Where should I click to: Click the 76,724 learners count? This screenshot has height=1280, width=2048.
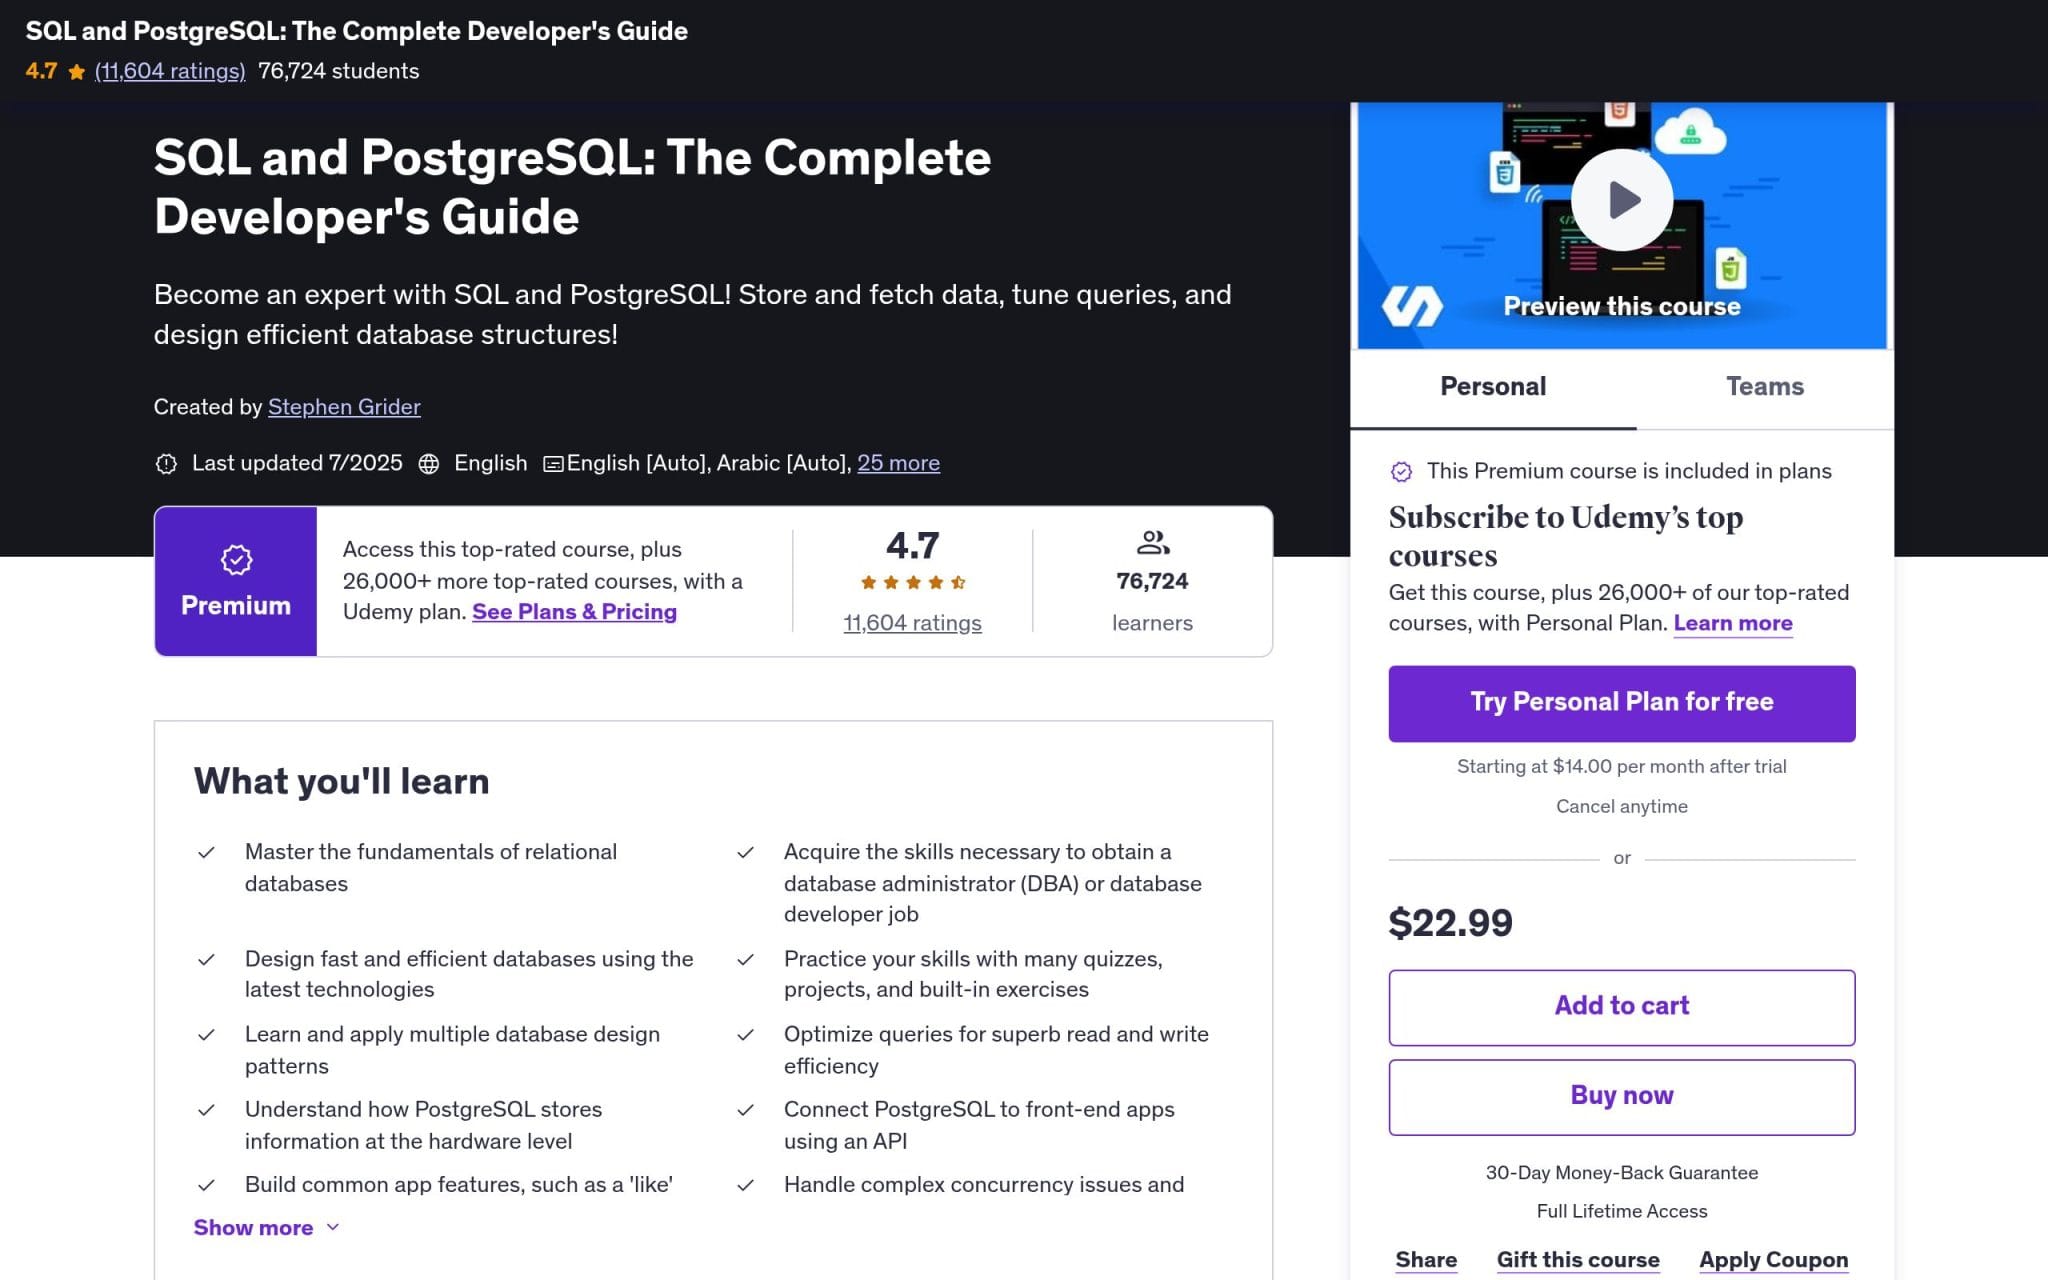(1152, 581)
